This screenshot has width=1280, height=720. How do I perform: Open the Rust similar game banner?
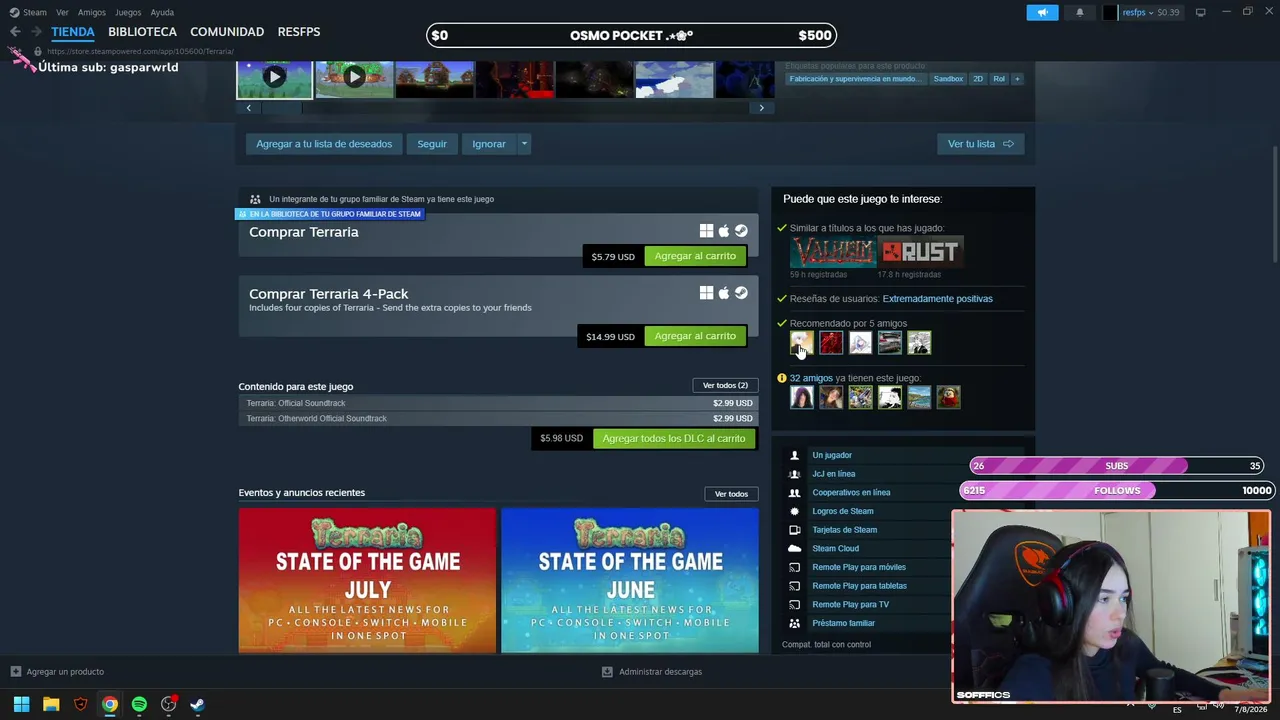(x=920, y=252)
